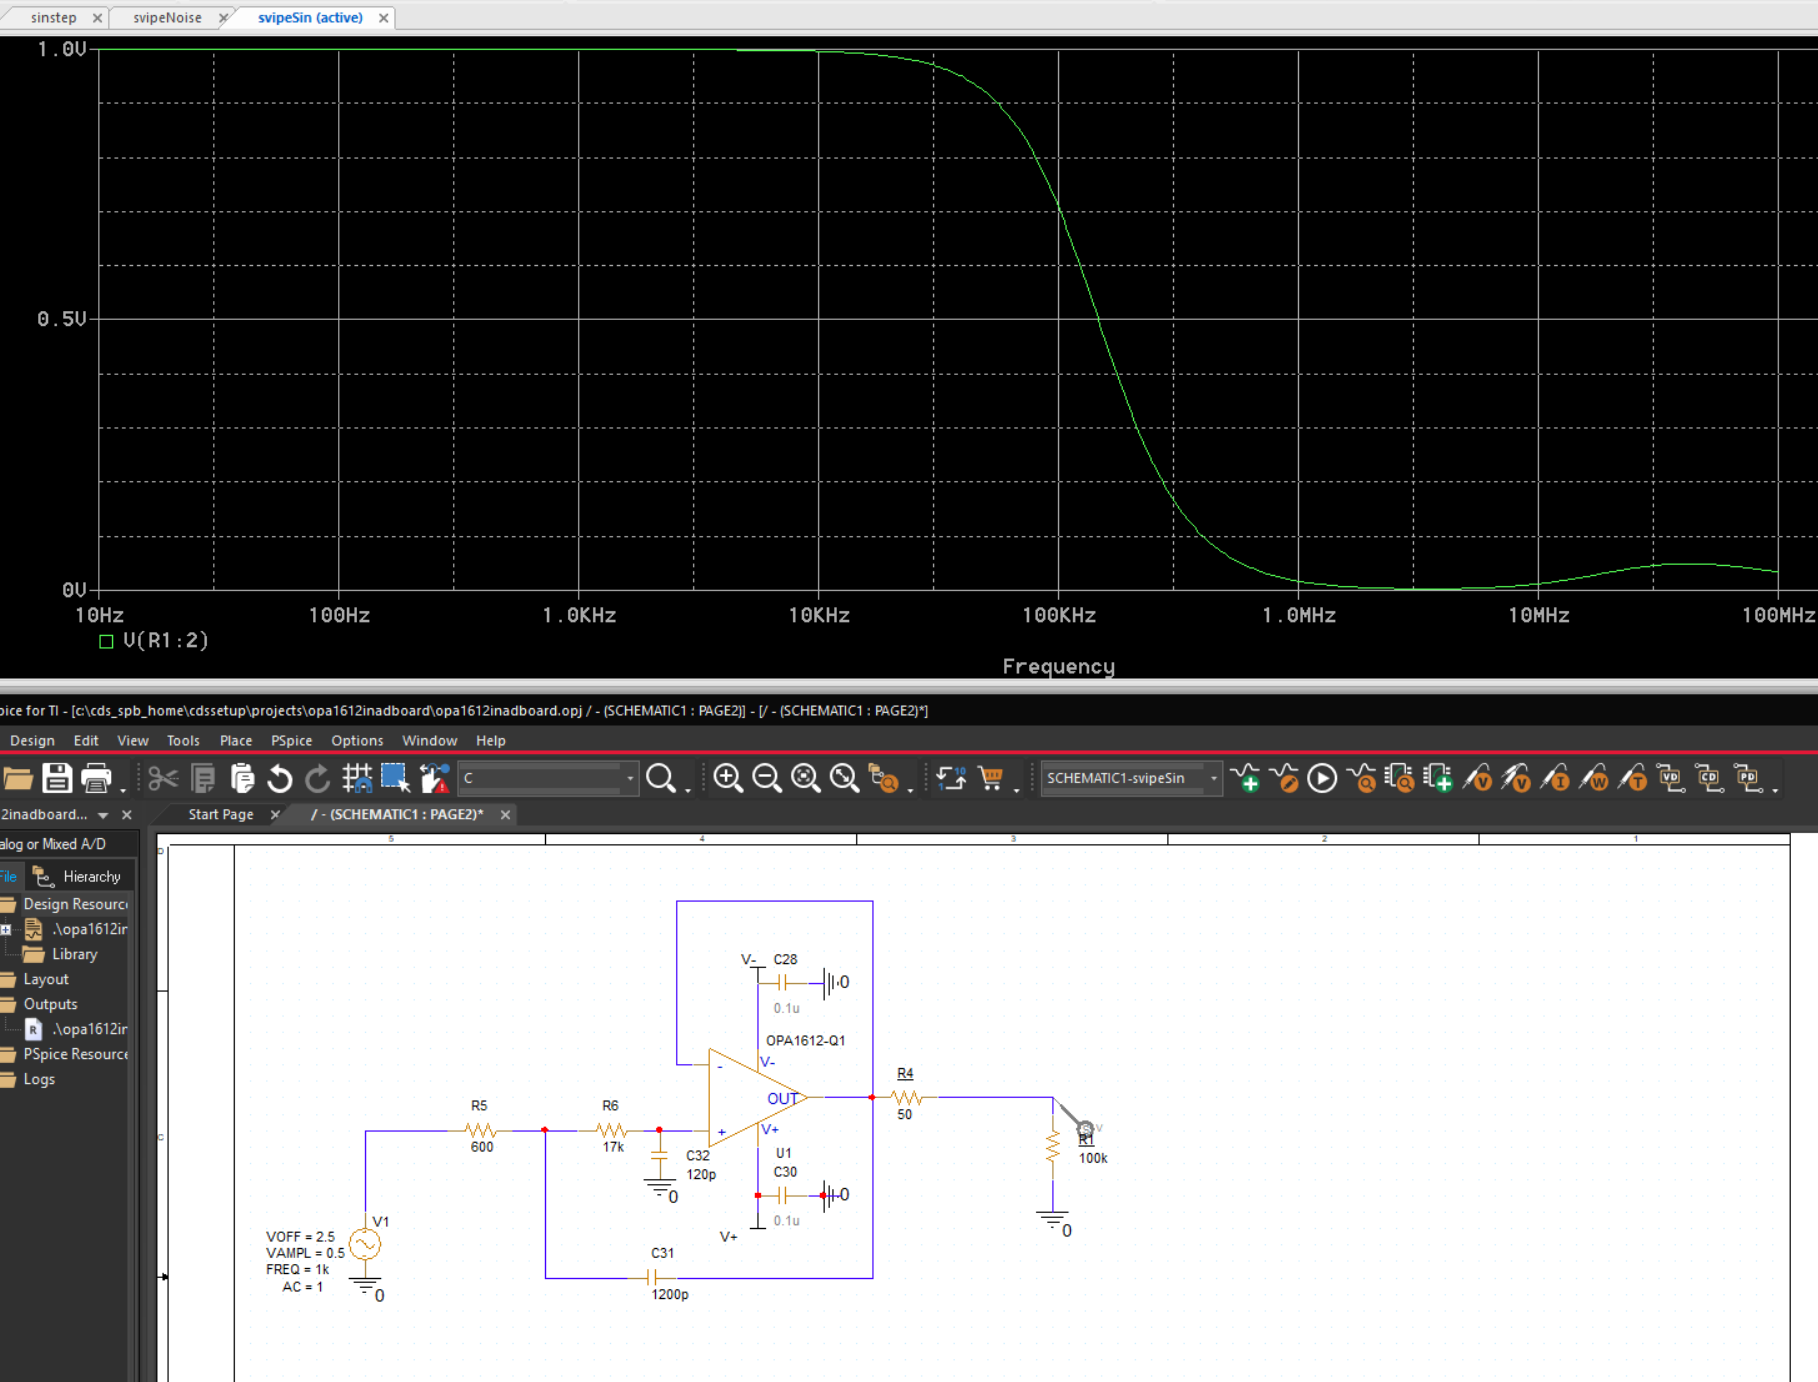
Task: Open the Options menu
Action: (x=357, y=741)
